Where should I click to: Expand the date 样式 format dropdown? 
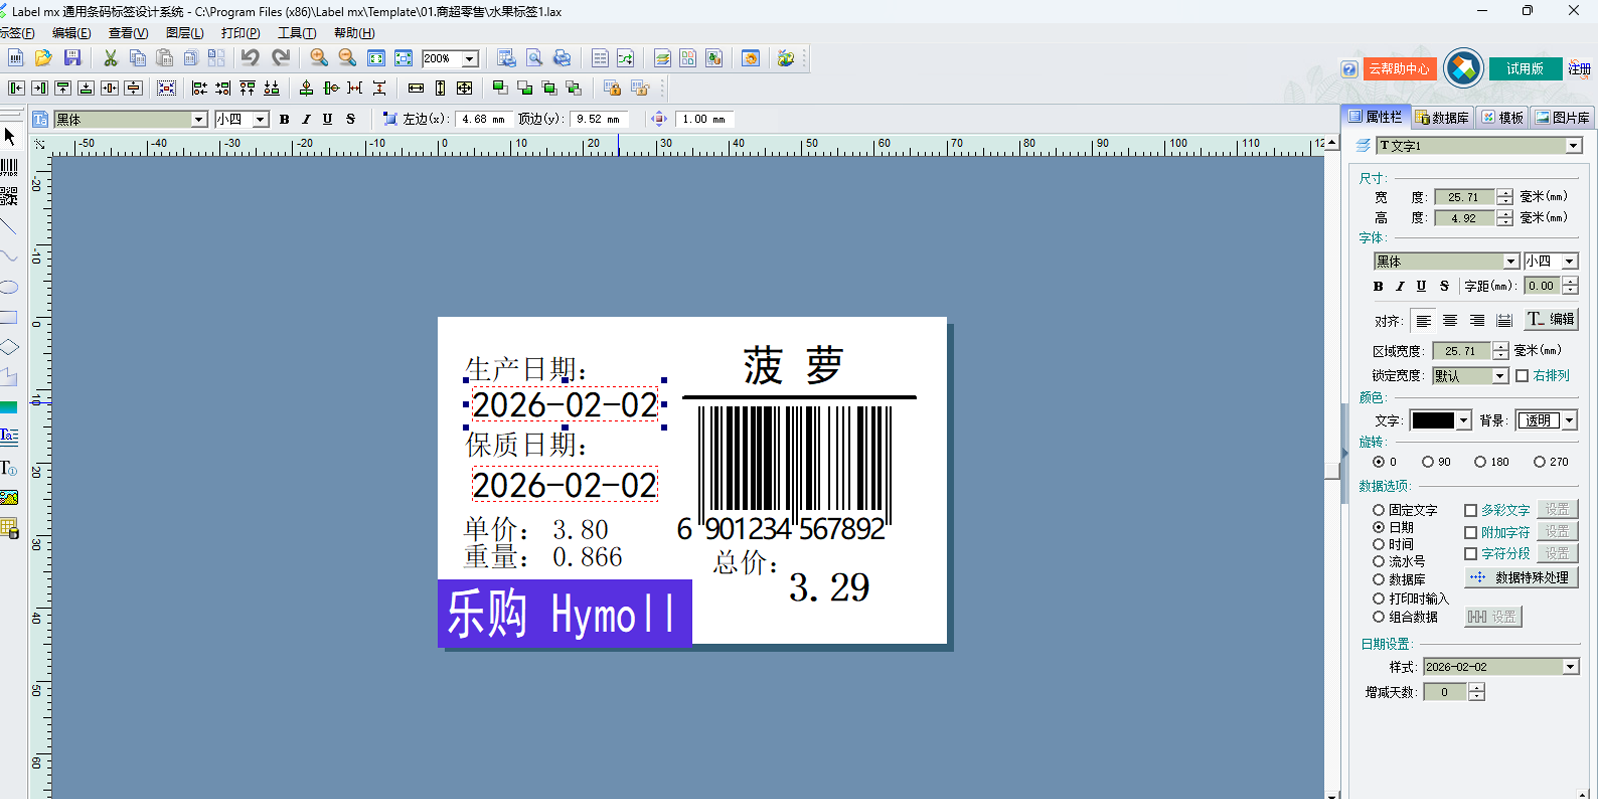coord(1570,667)
